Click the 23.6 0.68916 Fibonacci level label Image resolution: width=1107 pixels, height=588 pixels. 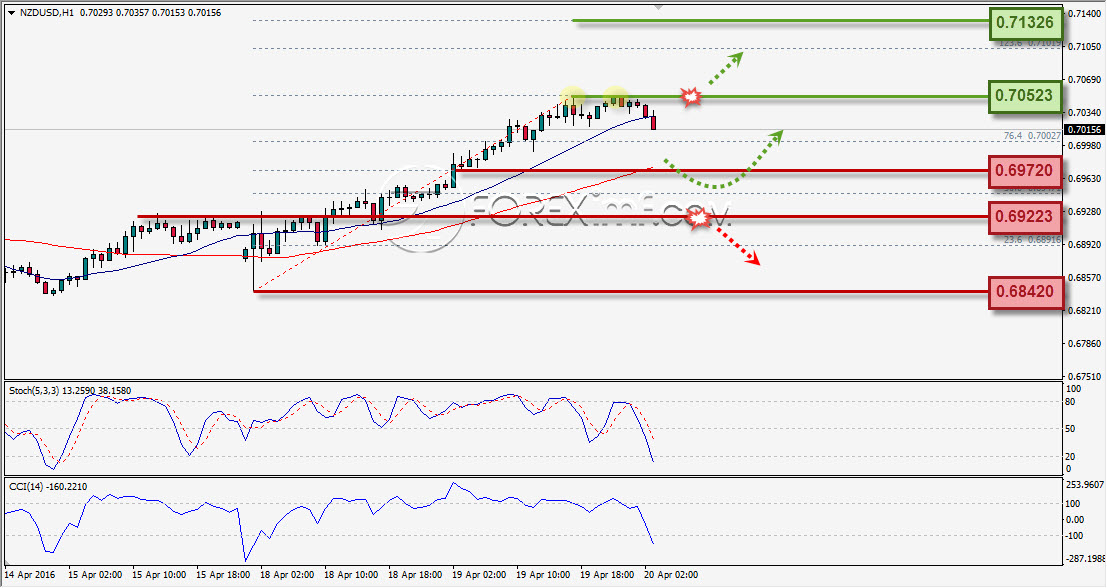pos(1031,240)
